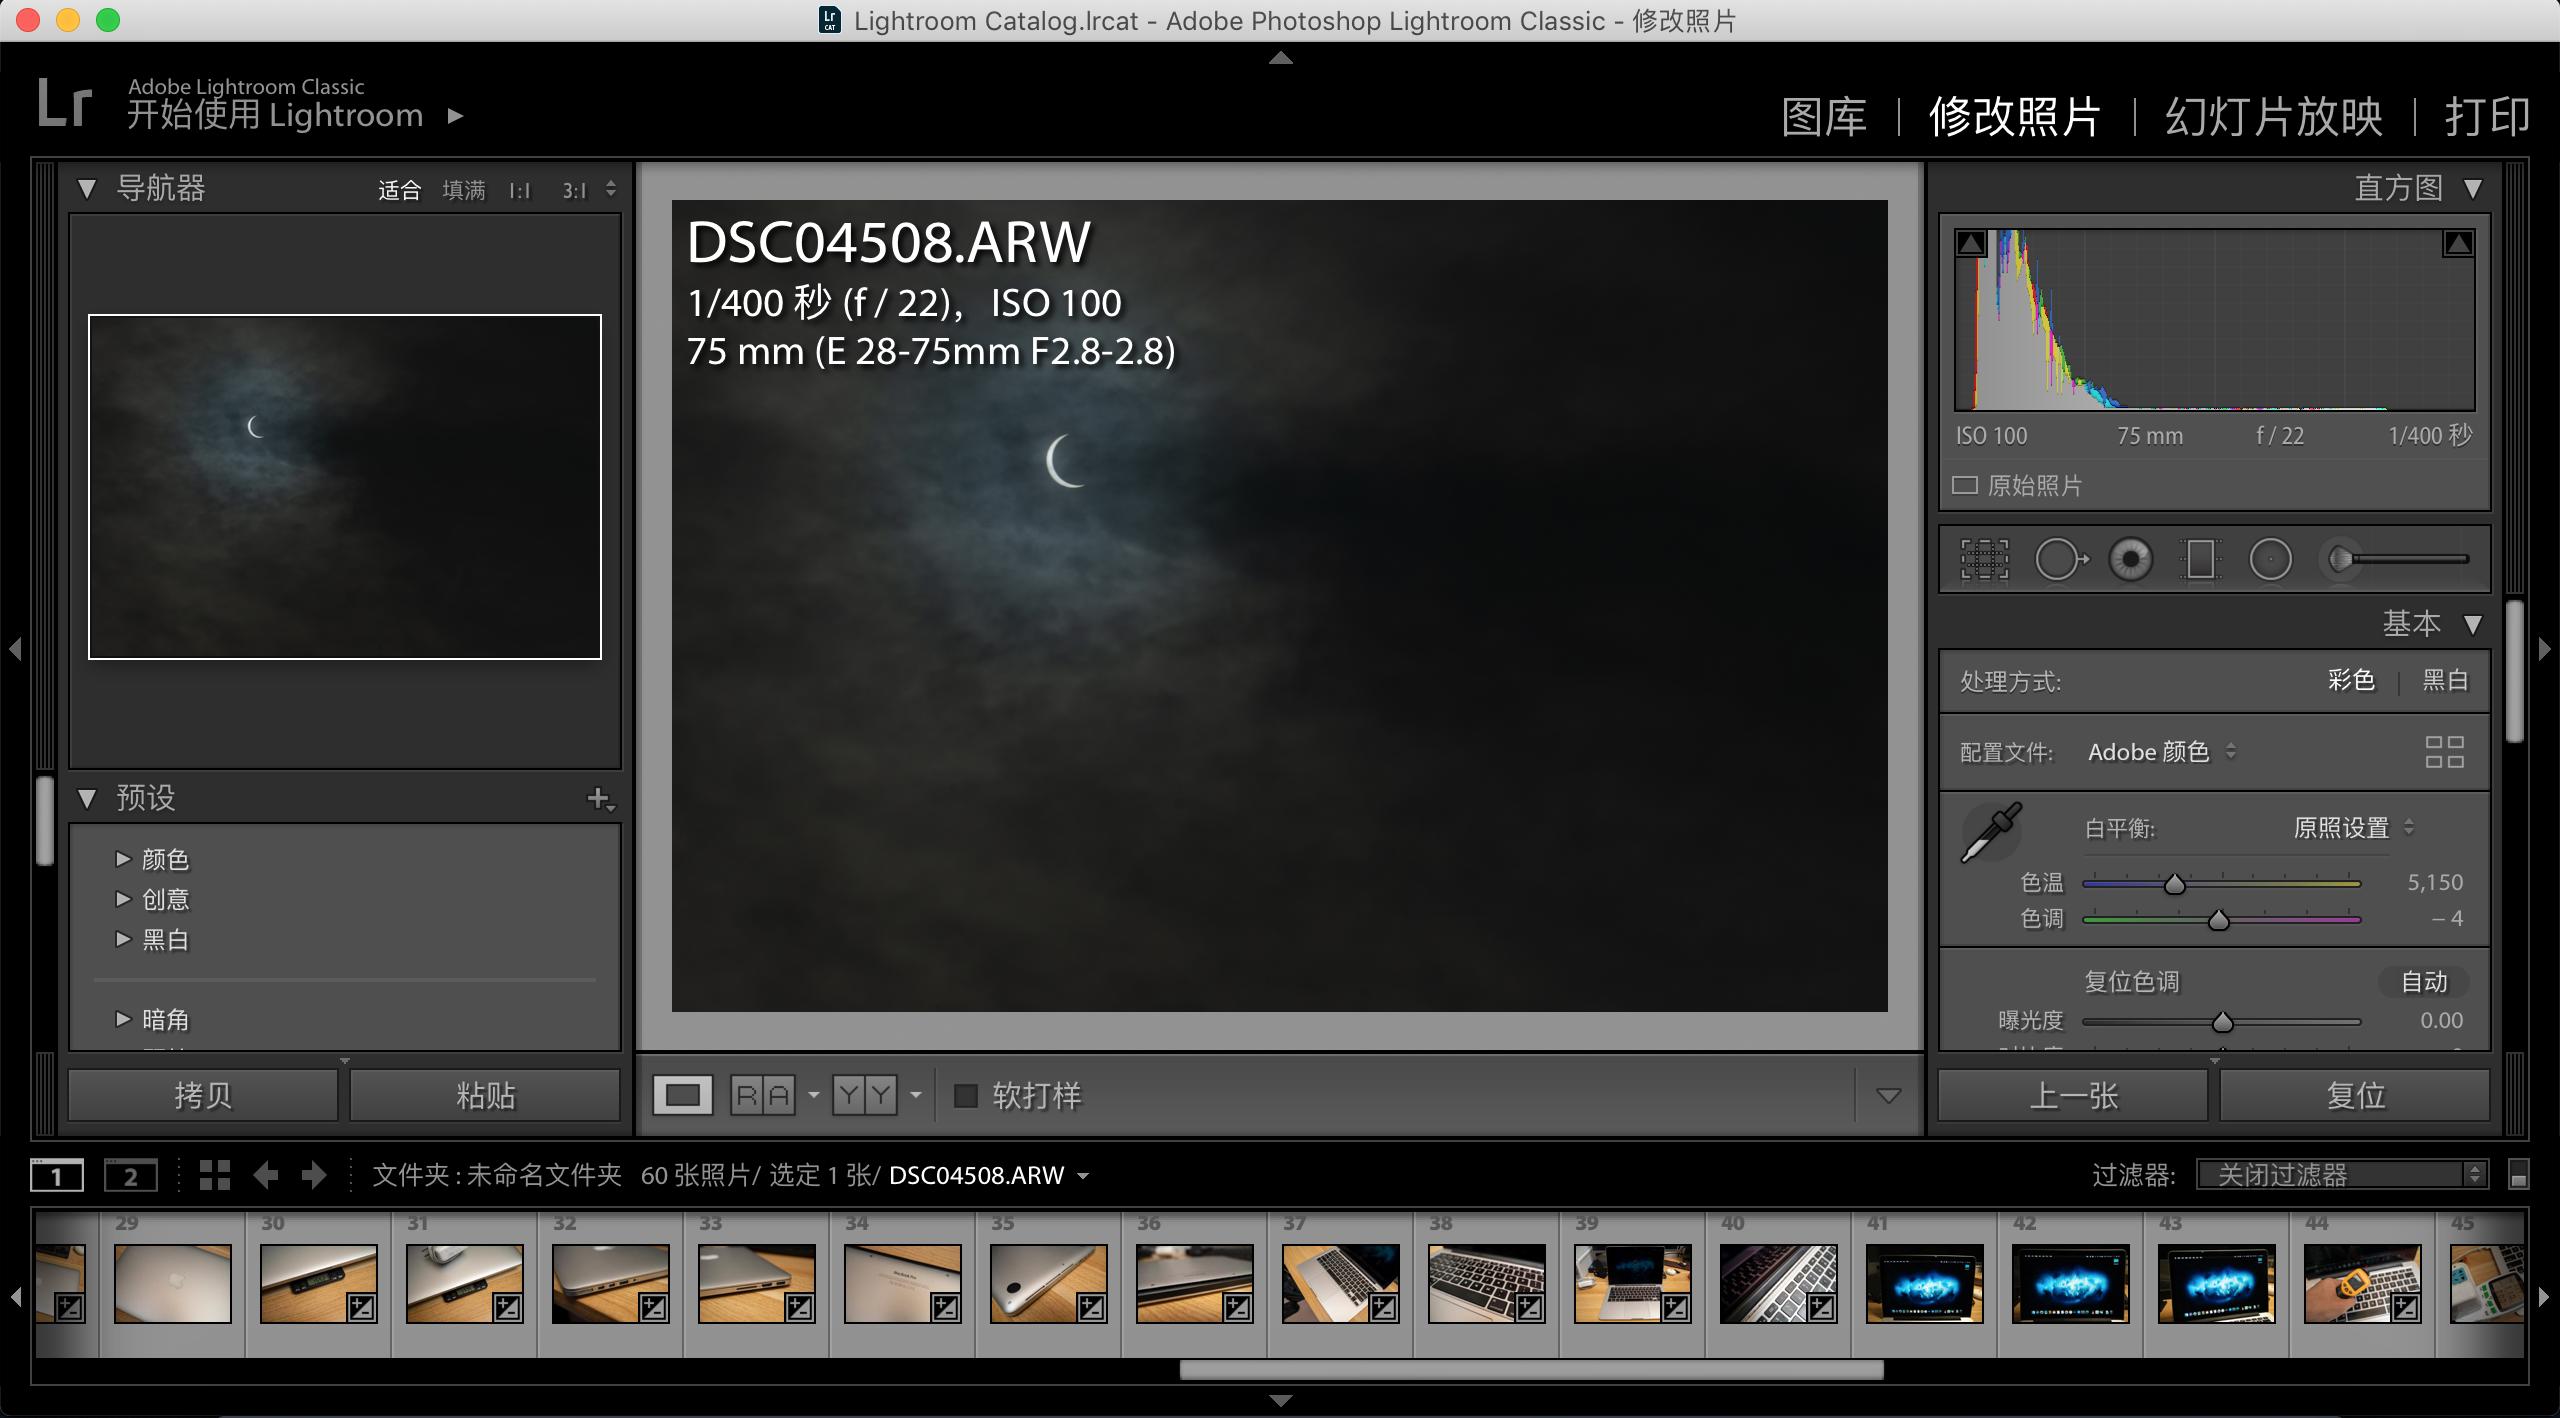Viewport: 2560px width, 1418px height.
Task: Expand the 颜色 preset group
Action: point(123,859)
